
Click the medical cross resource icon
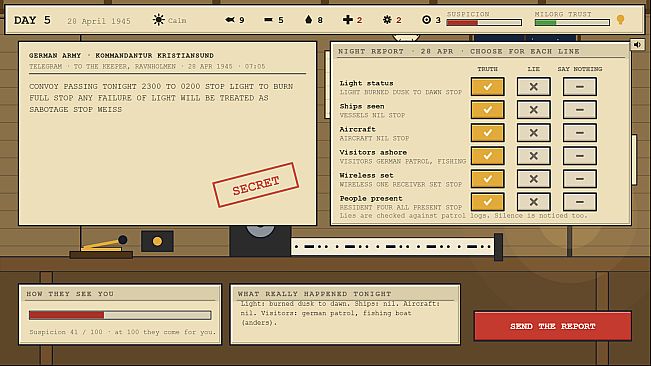pos(348,20)
